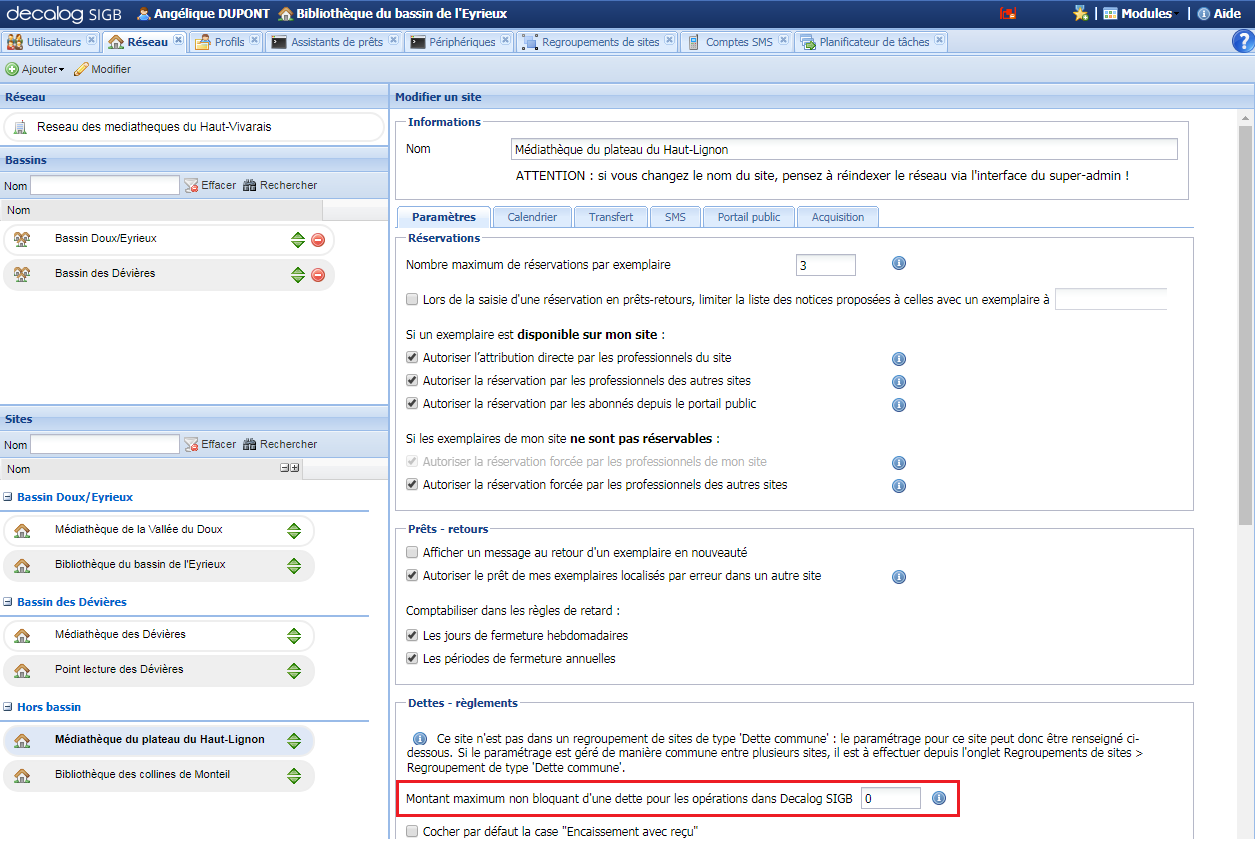1255x843 pixels.
Task: Collapse the Hors bassin group
Action: click(x=8, y=707)
